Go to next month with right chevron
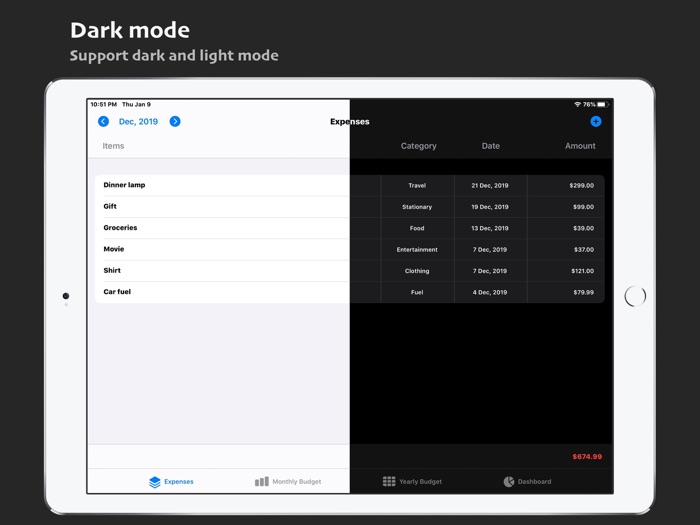Viewport: 700px width, 525px height. 175,121
